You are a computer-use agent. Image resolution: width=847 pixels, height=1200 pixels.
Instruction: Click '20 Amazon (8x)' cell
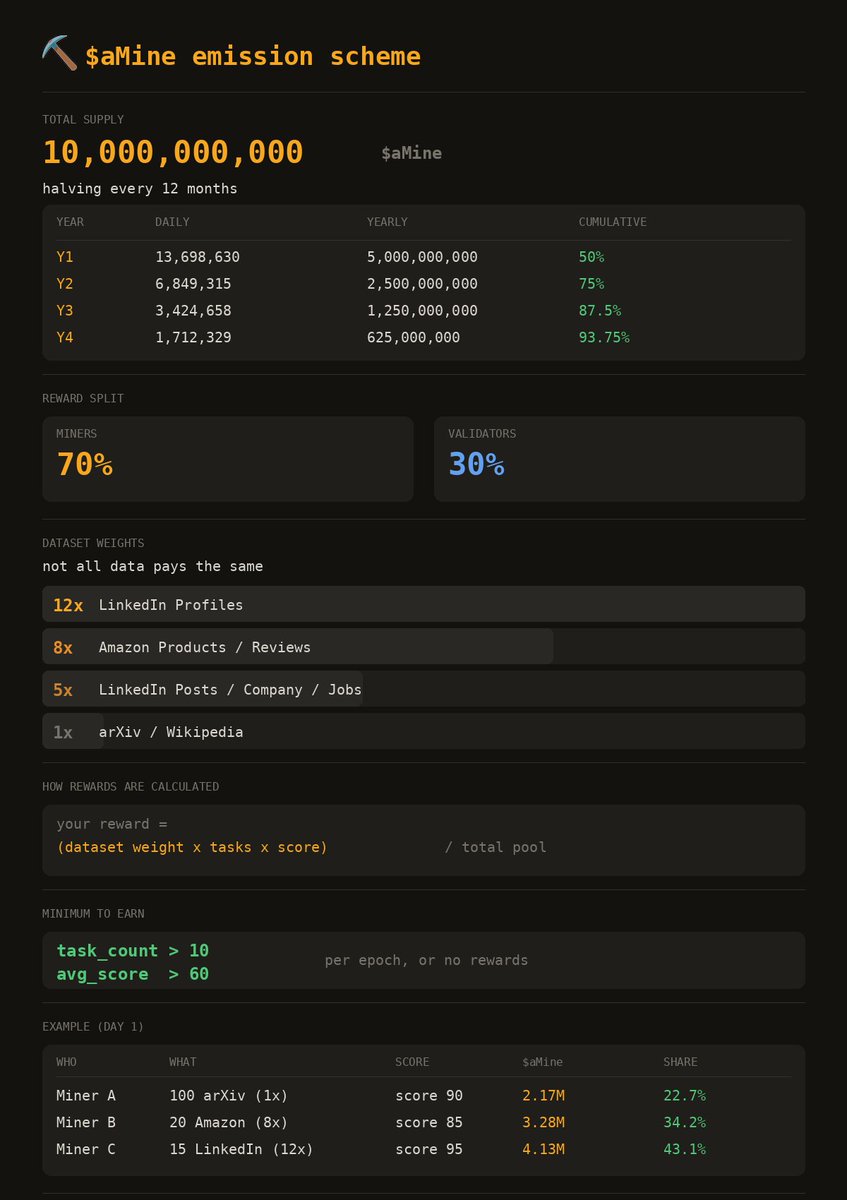point(228,1122)
